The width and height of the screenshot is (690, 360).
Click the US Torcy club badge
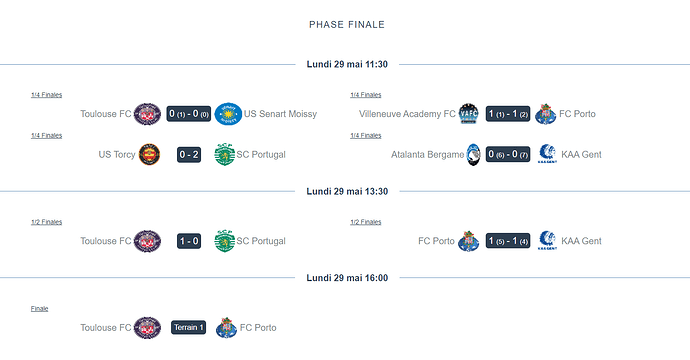[150, 154]
